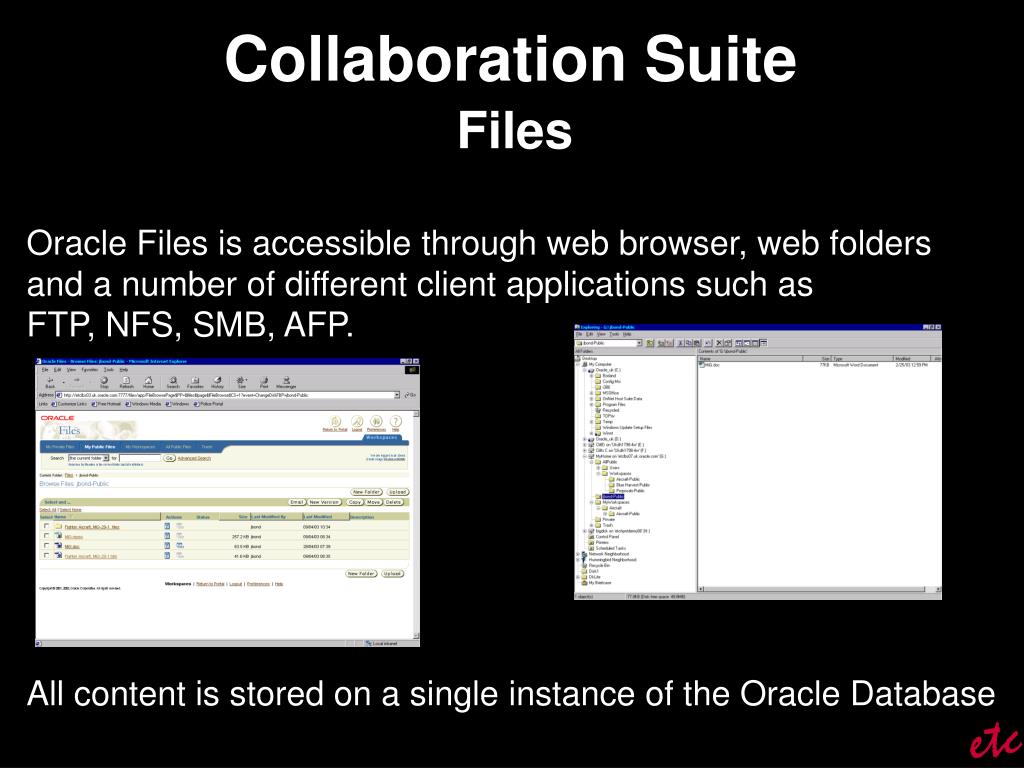This screenshot has width=1024, height=768.
Task: Tick the checkbox of the 257.2 KB file row
Action: [46, 536]
